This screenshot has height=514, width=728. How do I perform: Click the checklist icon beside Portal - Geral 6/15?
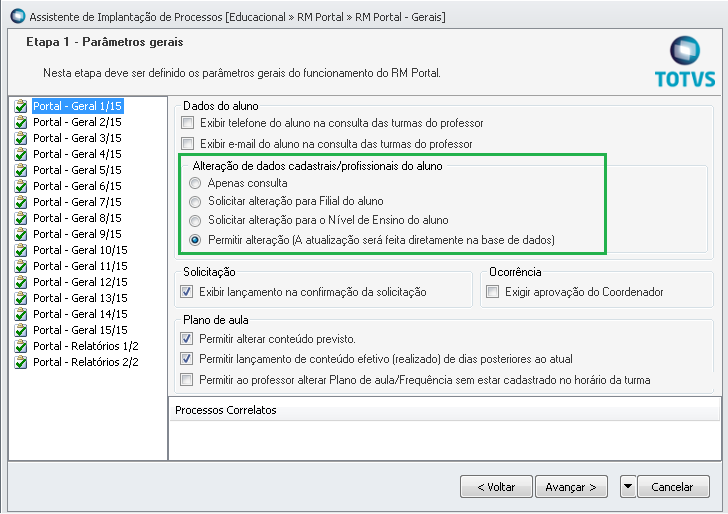click(x=21, y=186)
